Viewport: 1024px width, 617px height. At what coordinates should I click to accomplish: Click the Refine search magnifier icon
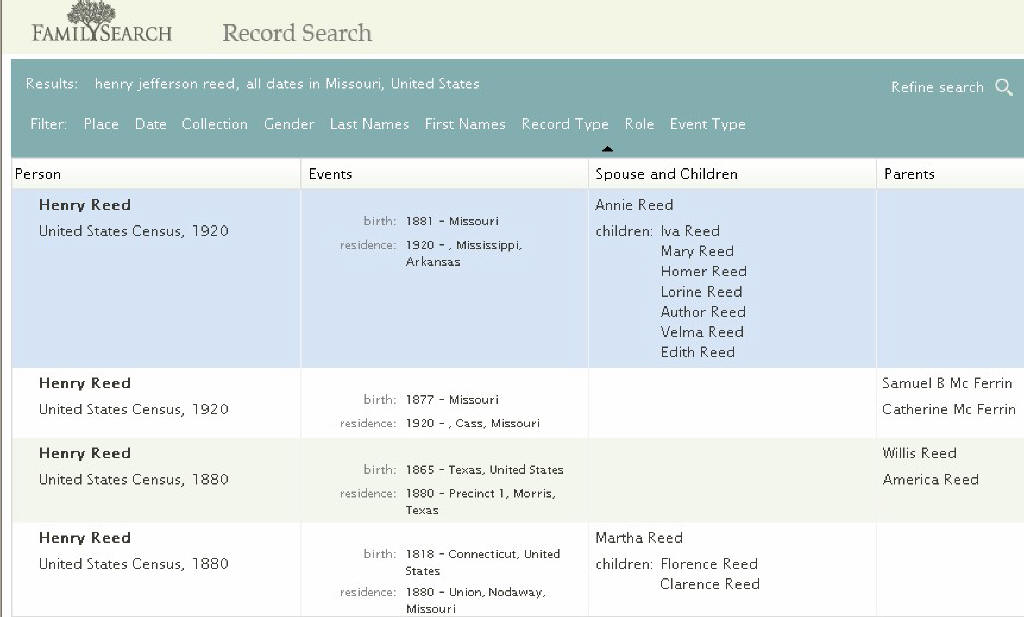point(1004,88)
